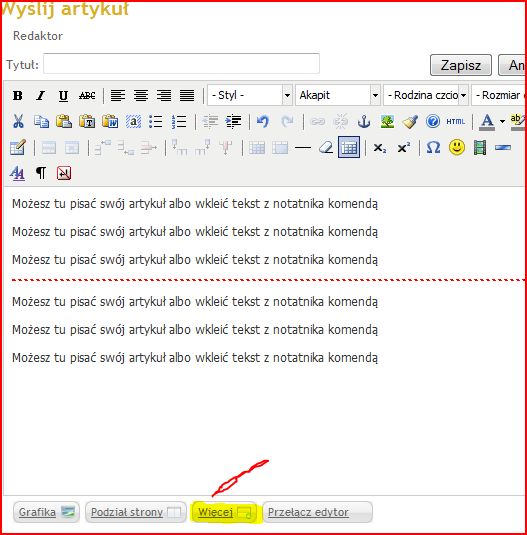
Task: Open the Rodzina czcionek font dropdown
Action: (426, 95)
